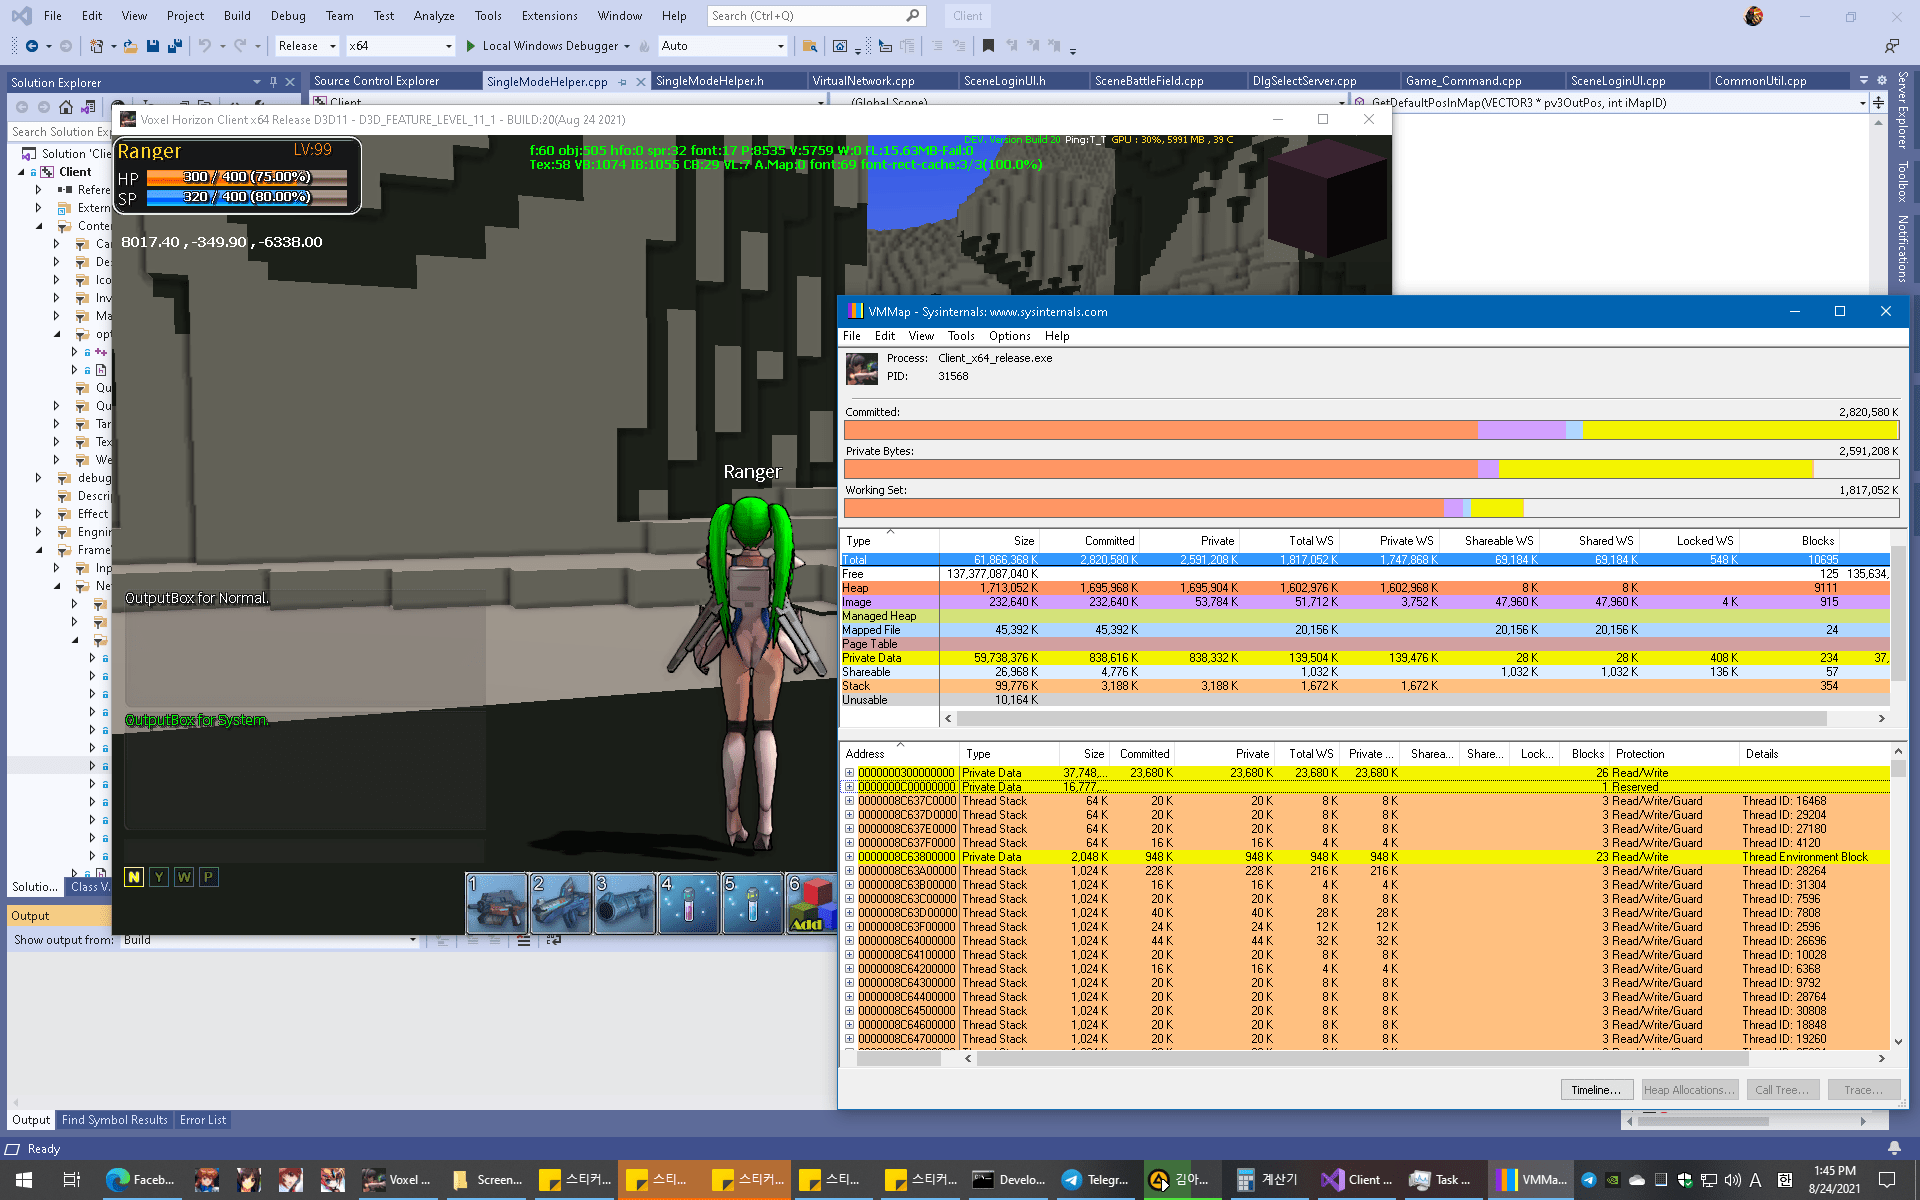The width and height of the screenshot is (1920, 1200).
Task: Open the Error List tab
Action: pyautogui.click(x=203, y=1120)
